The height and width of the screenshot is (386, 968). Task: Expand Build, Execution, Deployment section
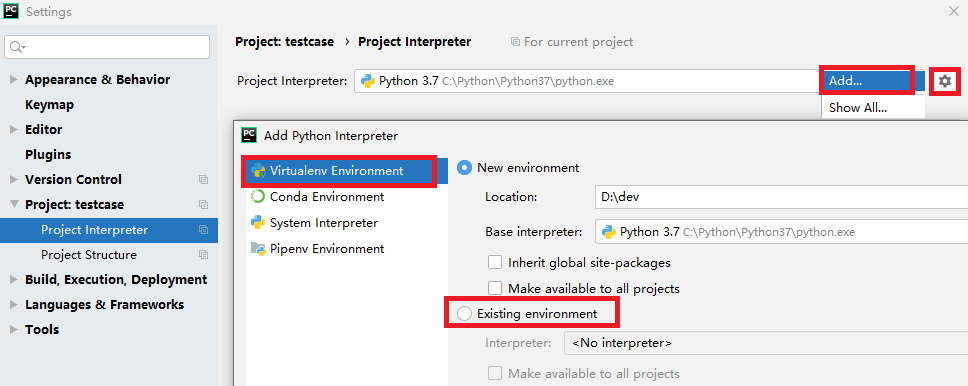coord(14,280)
